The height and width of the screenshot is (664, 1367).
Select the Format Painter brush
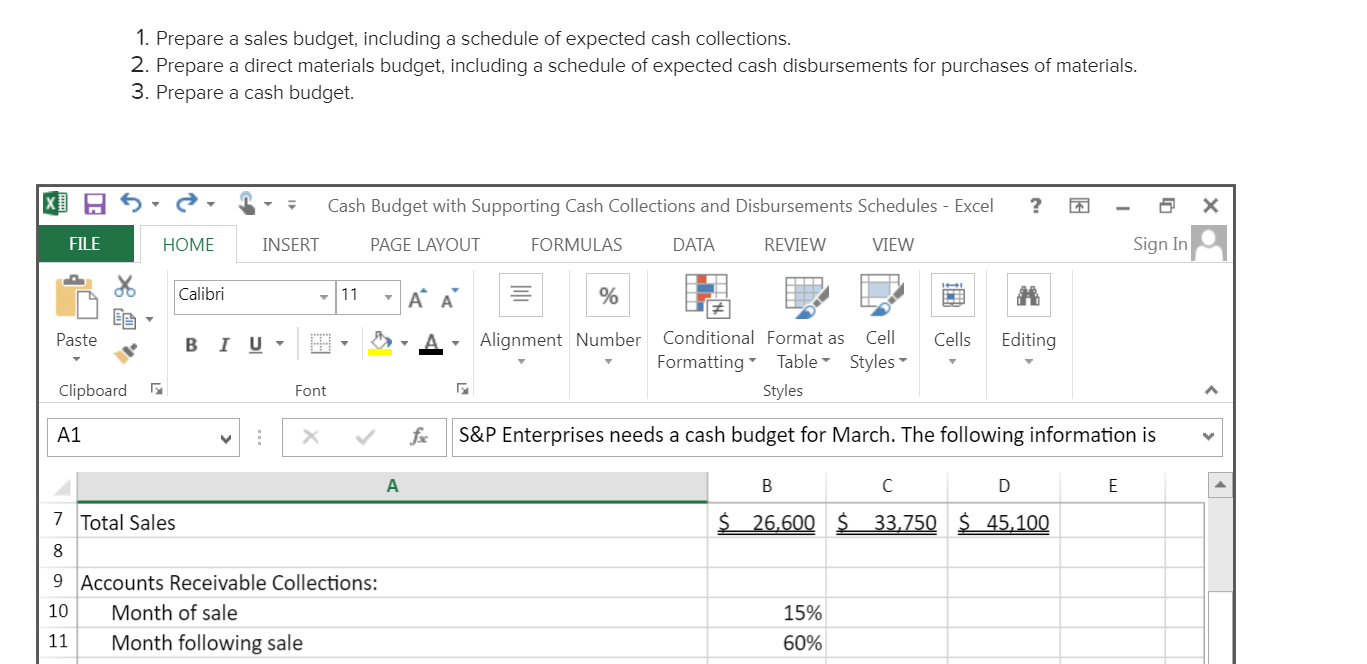click(x=125, y=352)
